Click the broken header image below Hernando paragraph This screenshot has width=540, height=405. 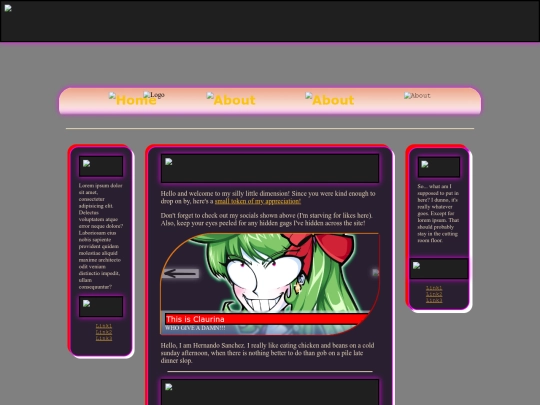pos(270,392)
